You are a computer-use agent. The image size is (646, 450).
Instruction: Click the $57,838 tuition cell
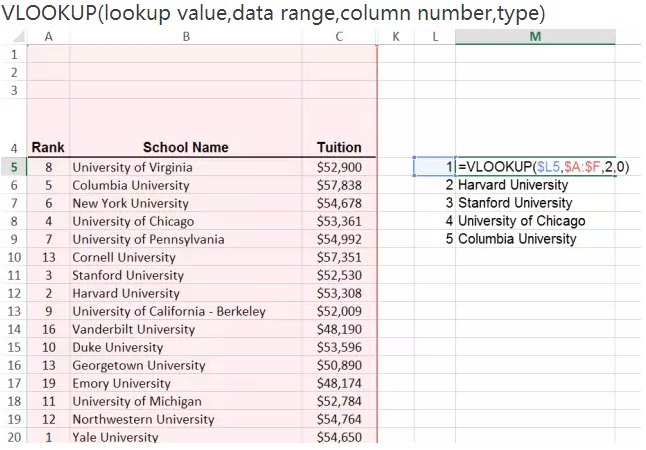(339, 185)
